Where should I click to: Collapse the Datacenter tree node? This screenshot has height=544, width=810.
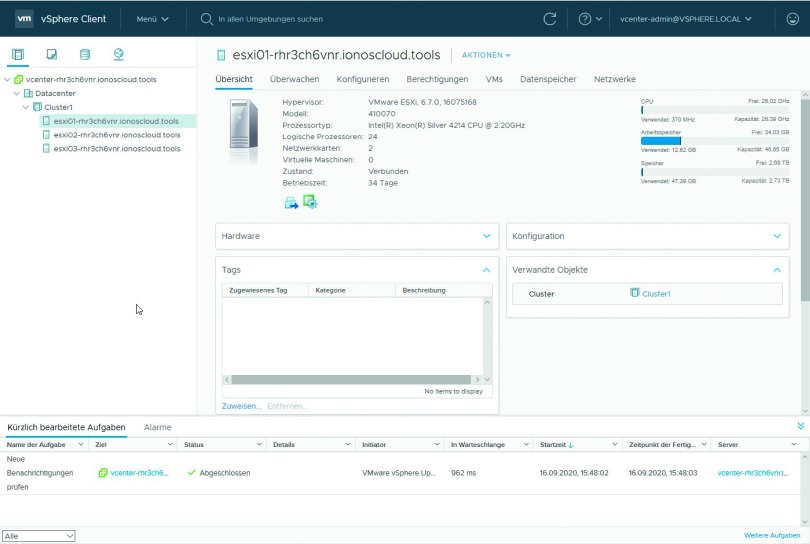(17, 94)
